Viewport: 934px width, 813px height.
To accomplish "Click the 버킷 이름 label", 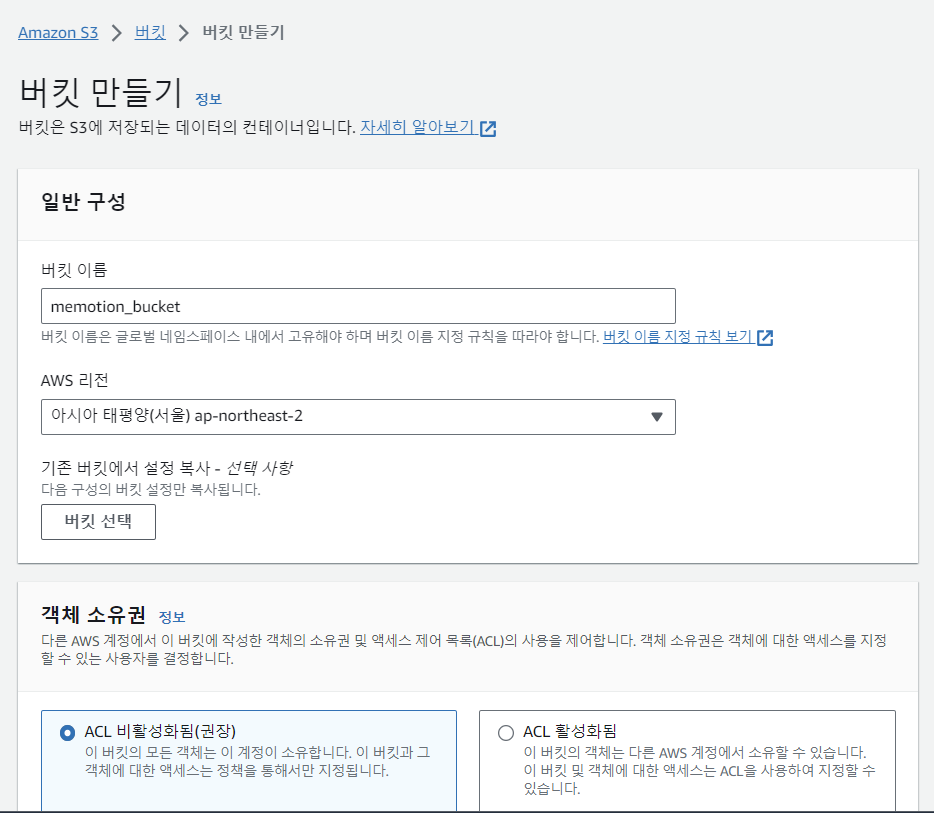I will click(x=74, y=270).
